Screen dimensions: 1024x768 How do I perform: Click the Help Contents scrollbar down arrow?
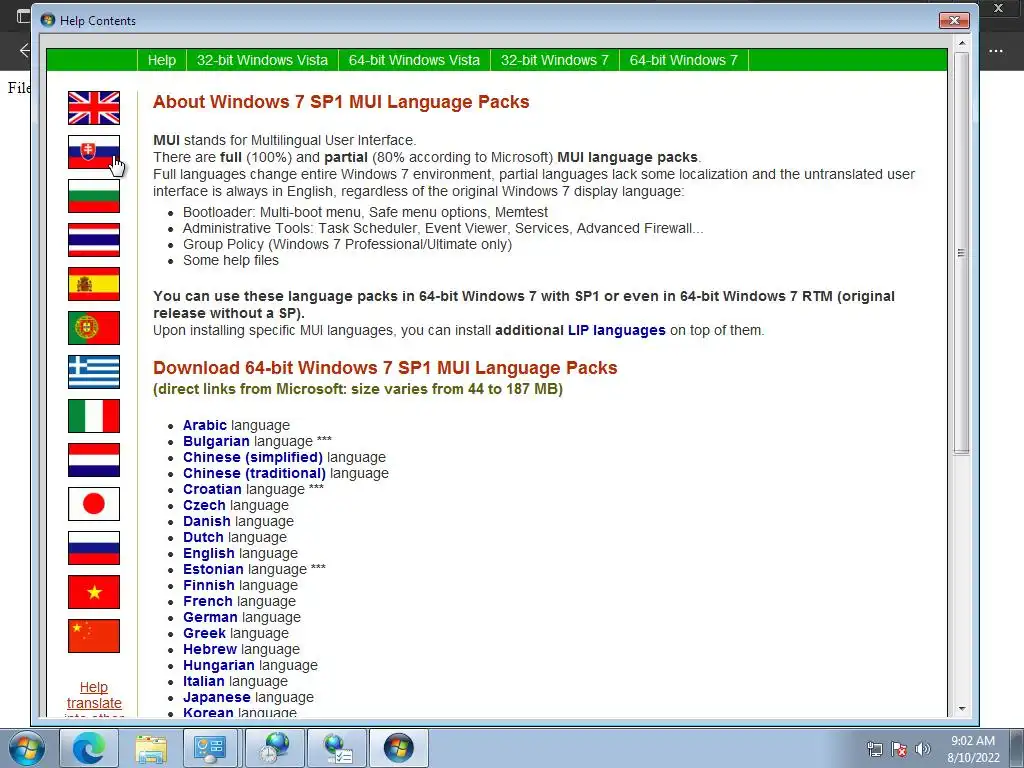(961, 709)
